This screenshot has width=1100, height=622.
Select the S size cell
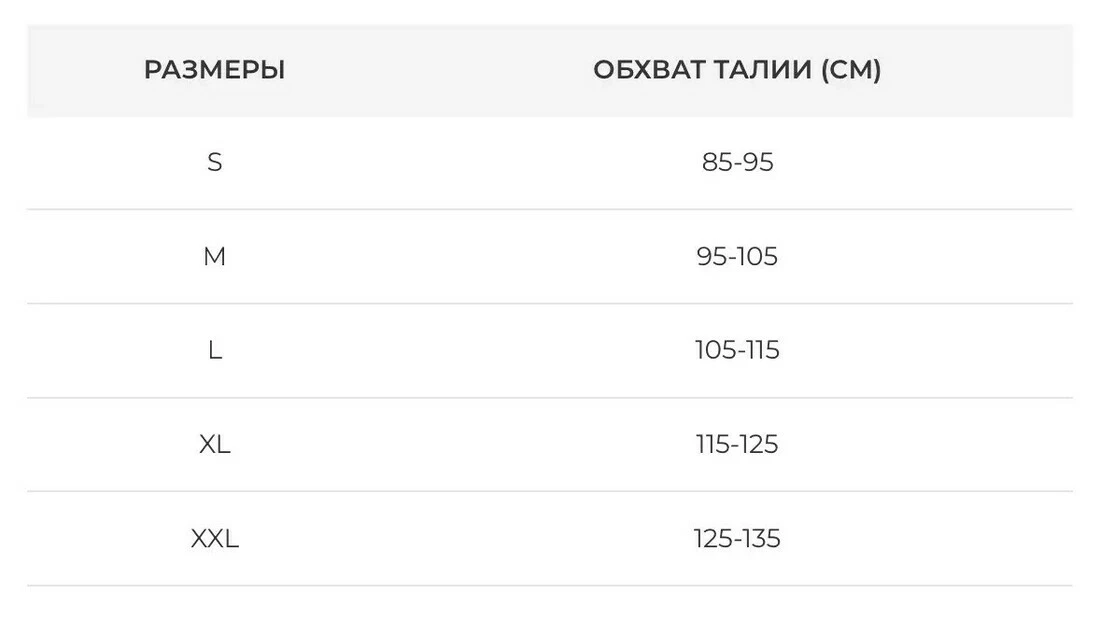pos(214,162)
